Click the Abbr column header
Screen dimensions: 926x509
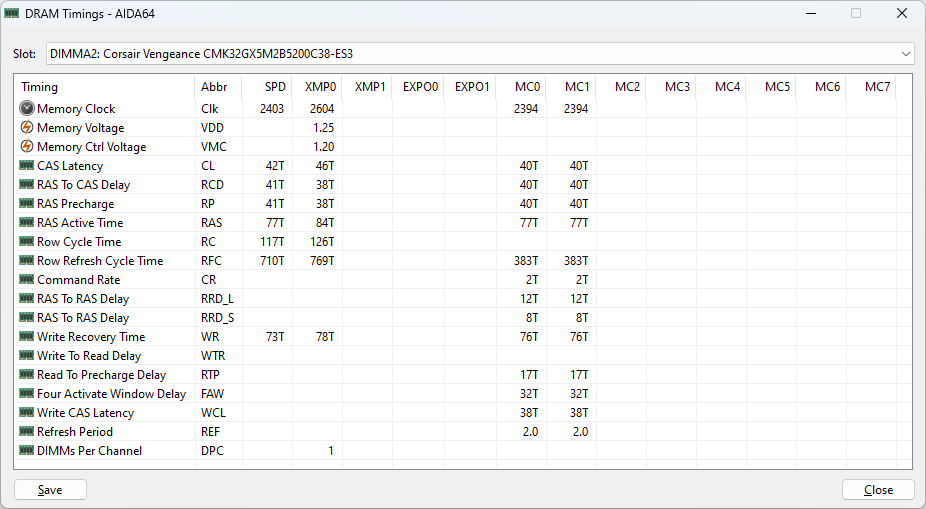(x=214, y=87)
